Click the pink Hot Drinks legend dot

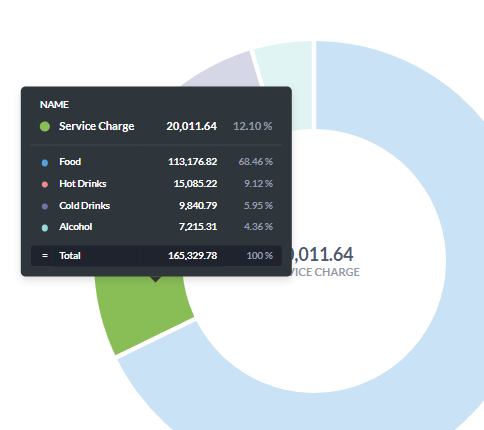point(45,184)
